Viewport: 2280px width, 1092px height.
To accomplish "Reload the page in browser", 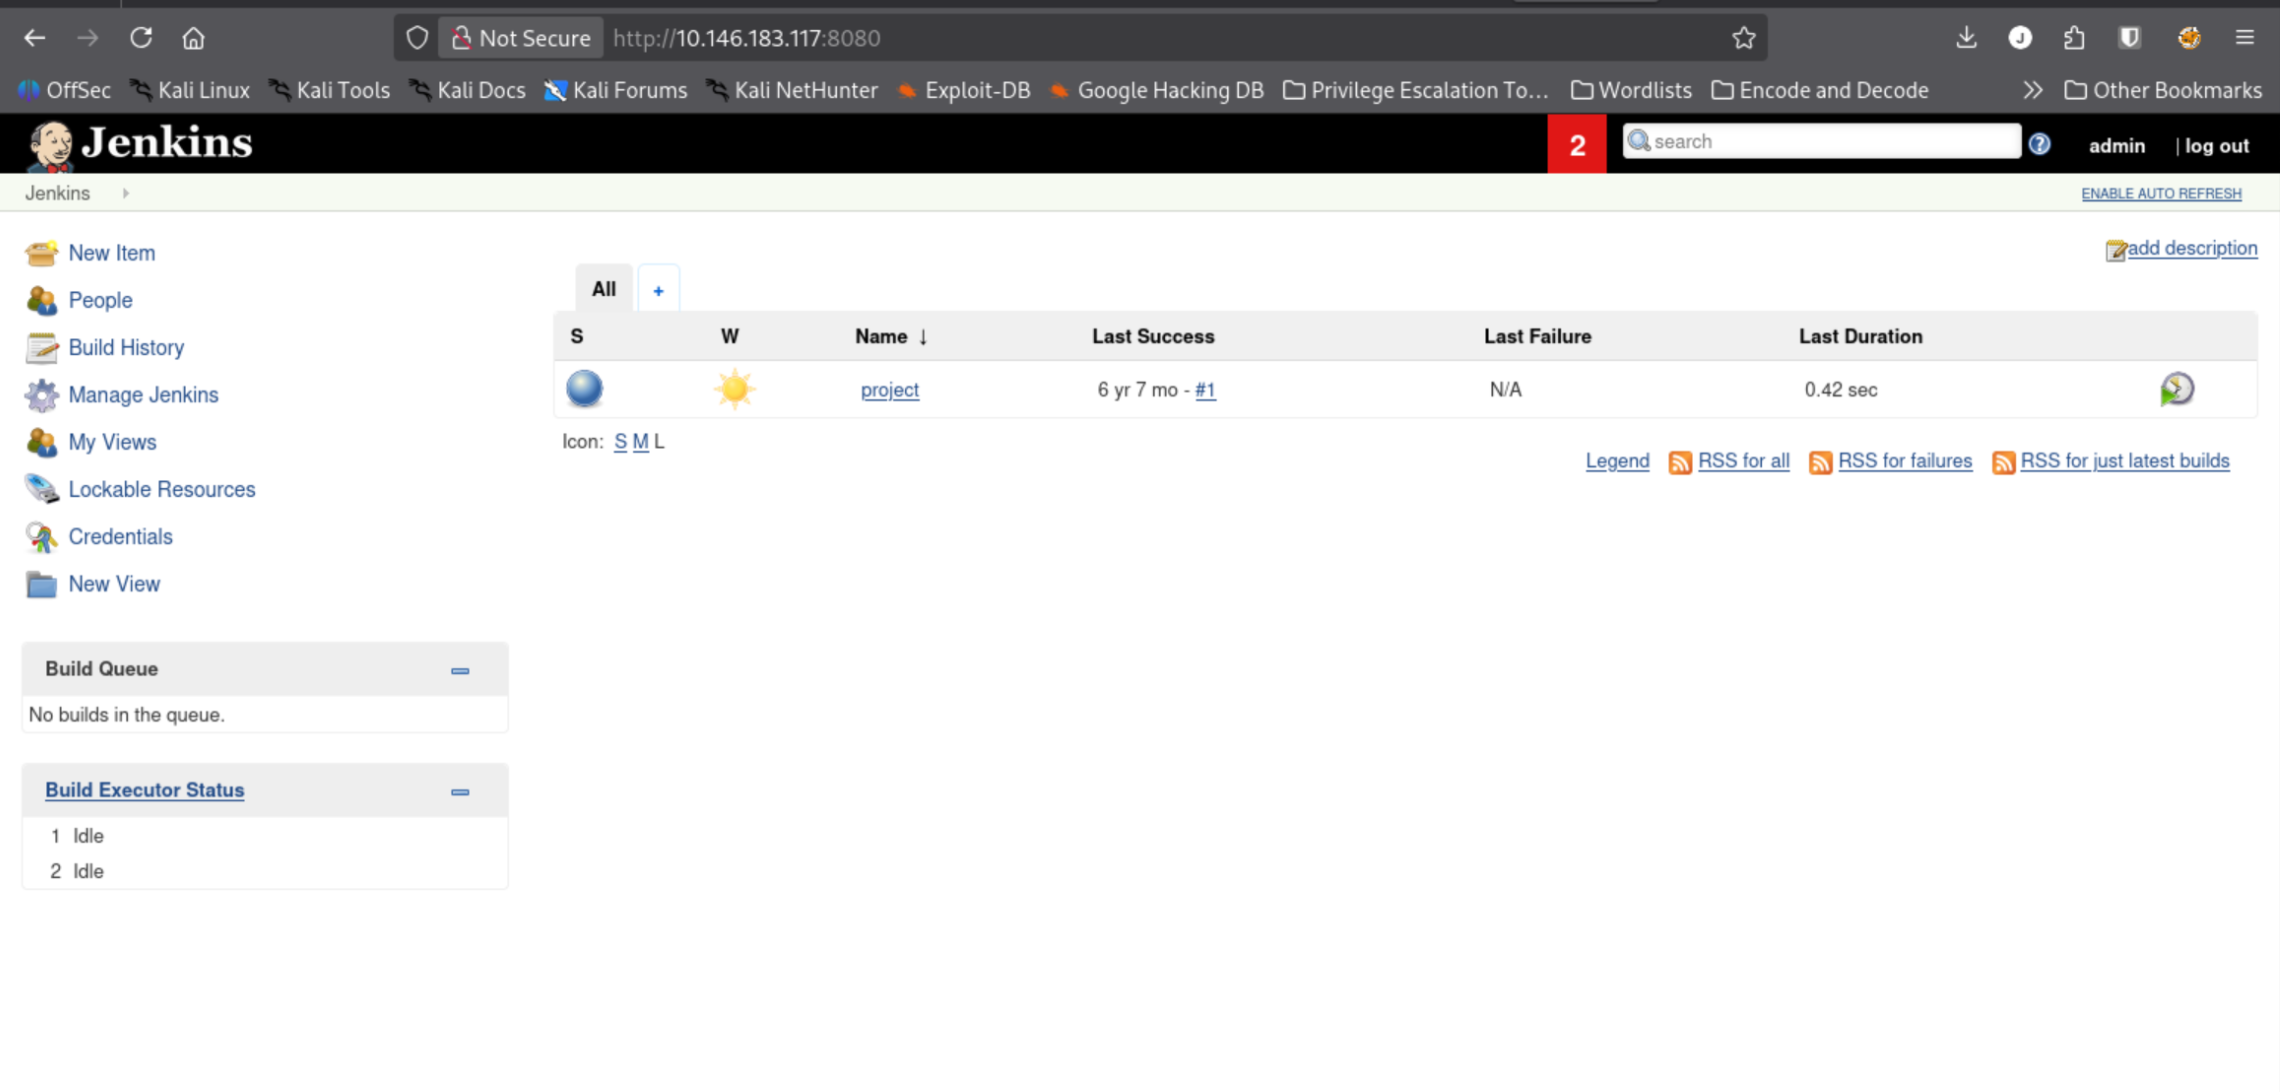I will tap(141, 38).
